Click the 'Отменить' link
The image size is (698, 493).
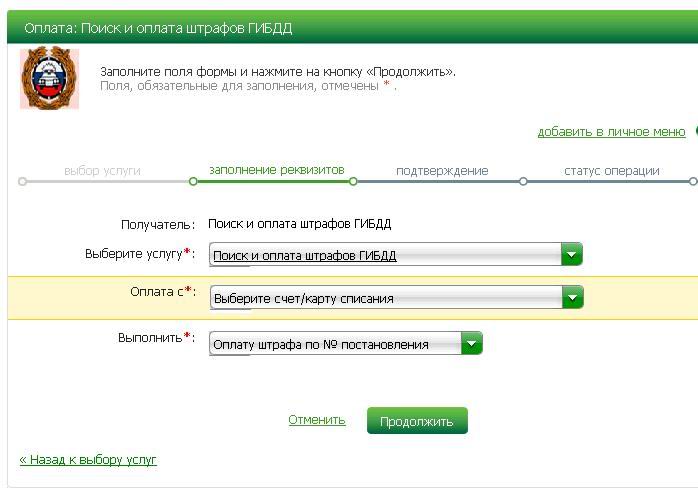pos(316,420)
